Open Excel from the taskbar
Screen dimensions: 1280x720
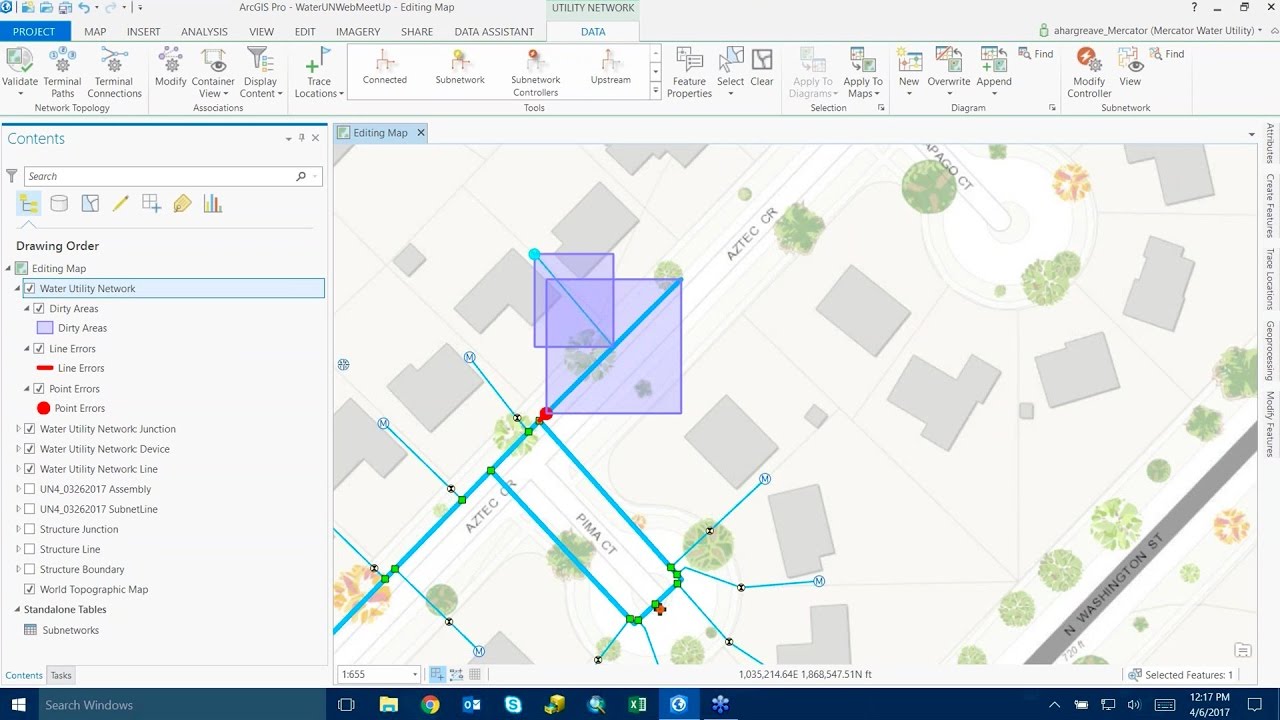point(637,705)
